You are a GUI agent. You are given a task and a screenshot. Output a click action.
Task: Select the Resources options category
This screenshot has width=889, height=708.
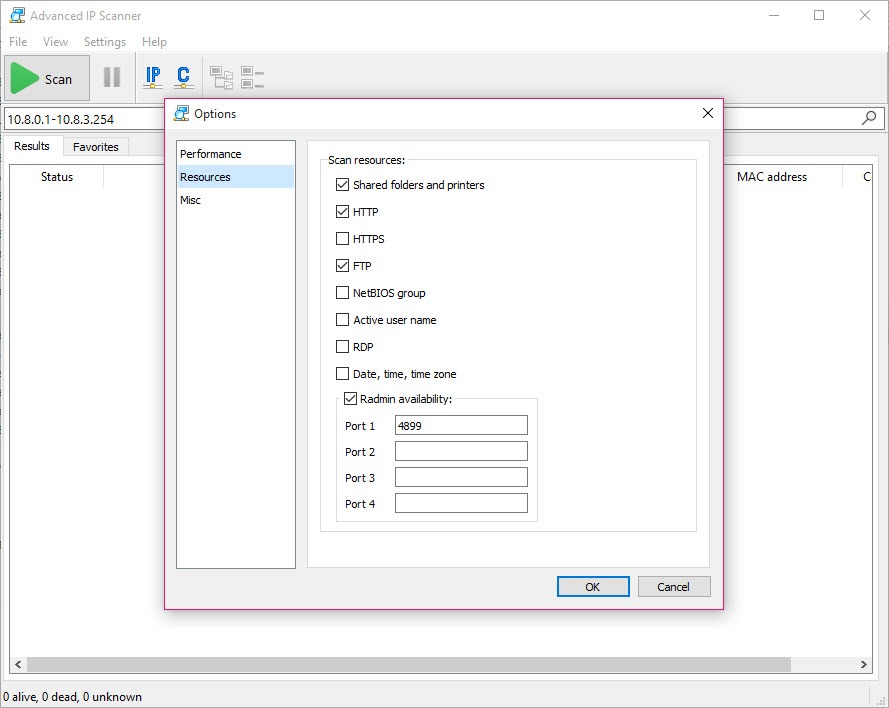pos(235,177)
